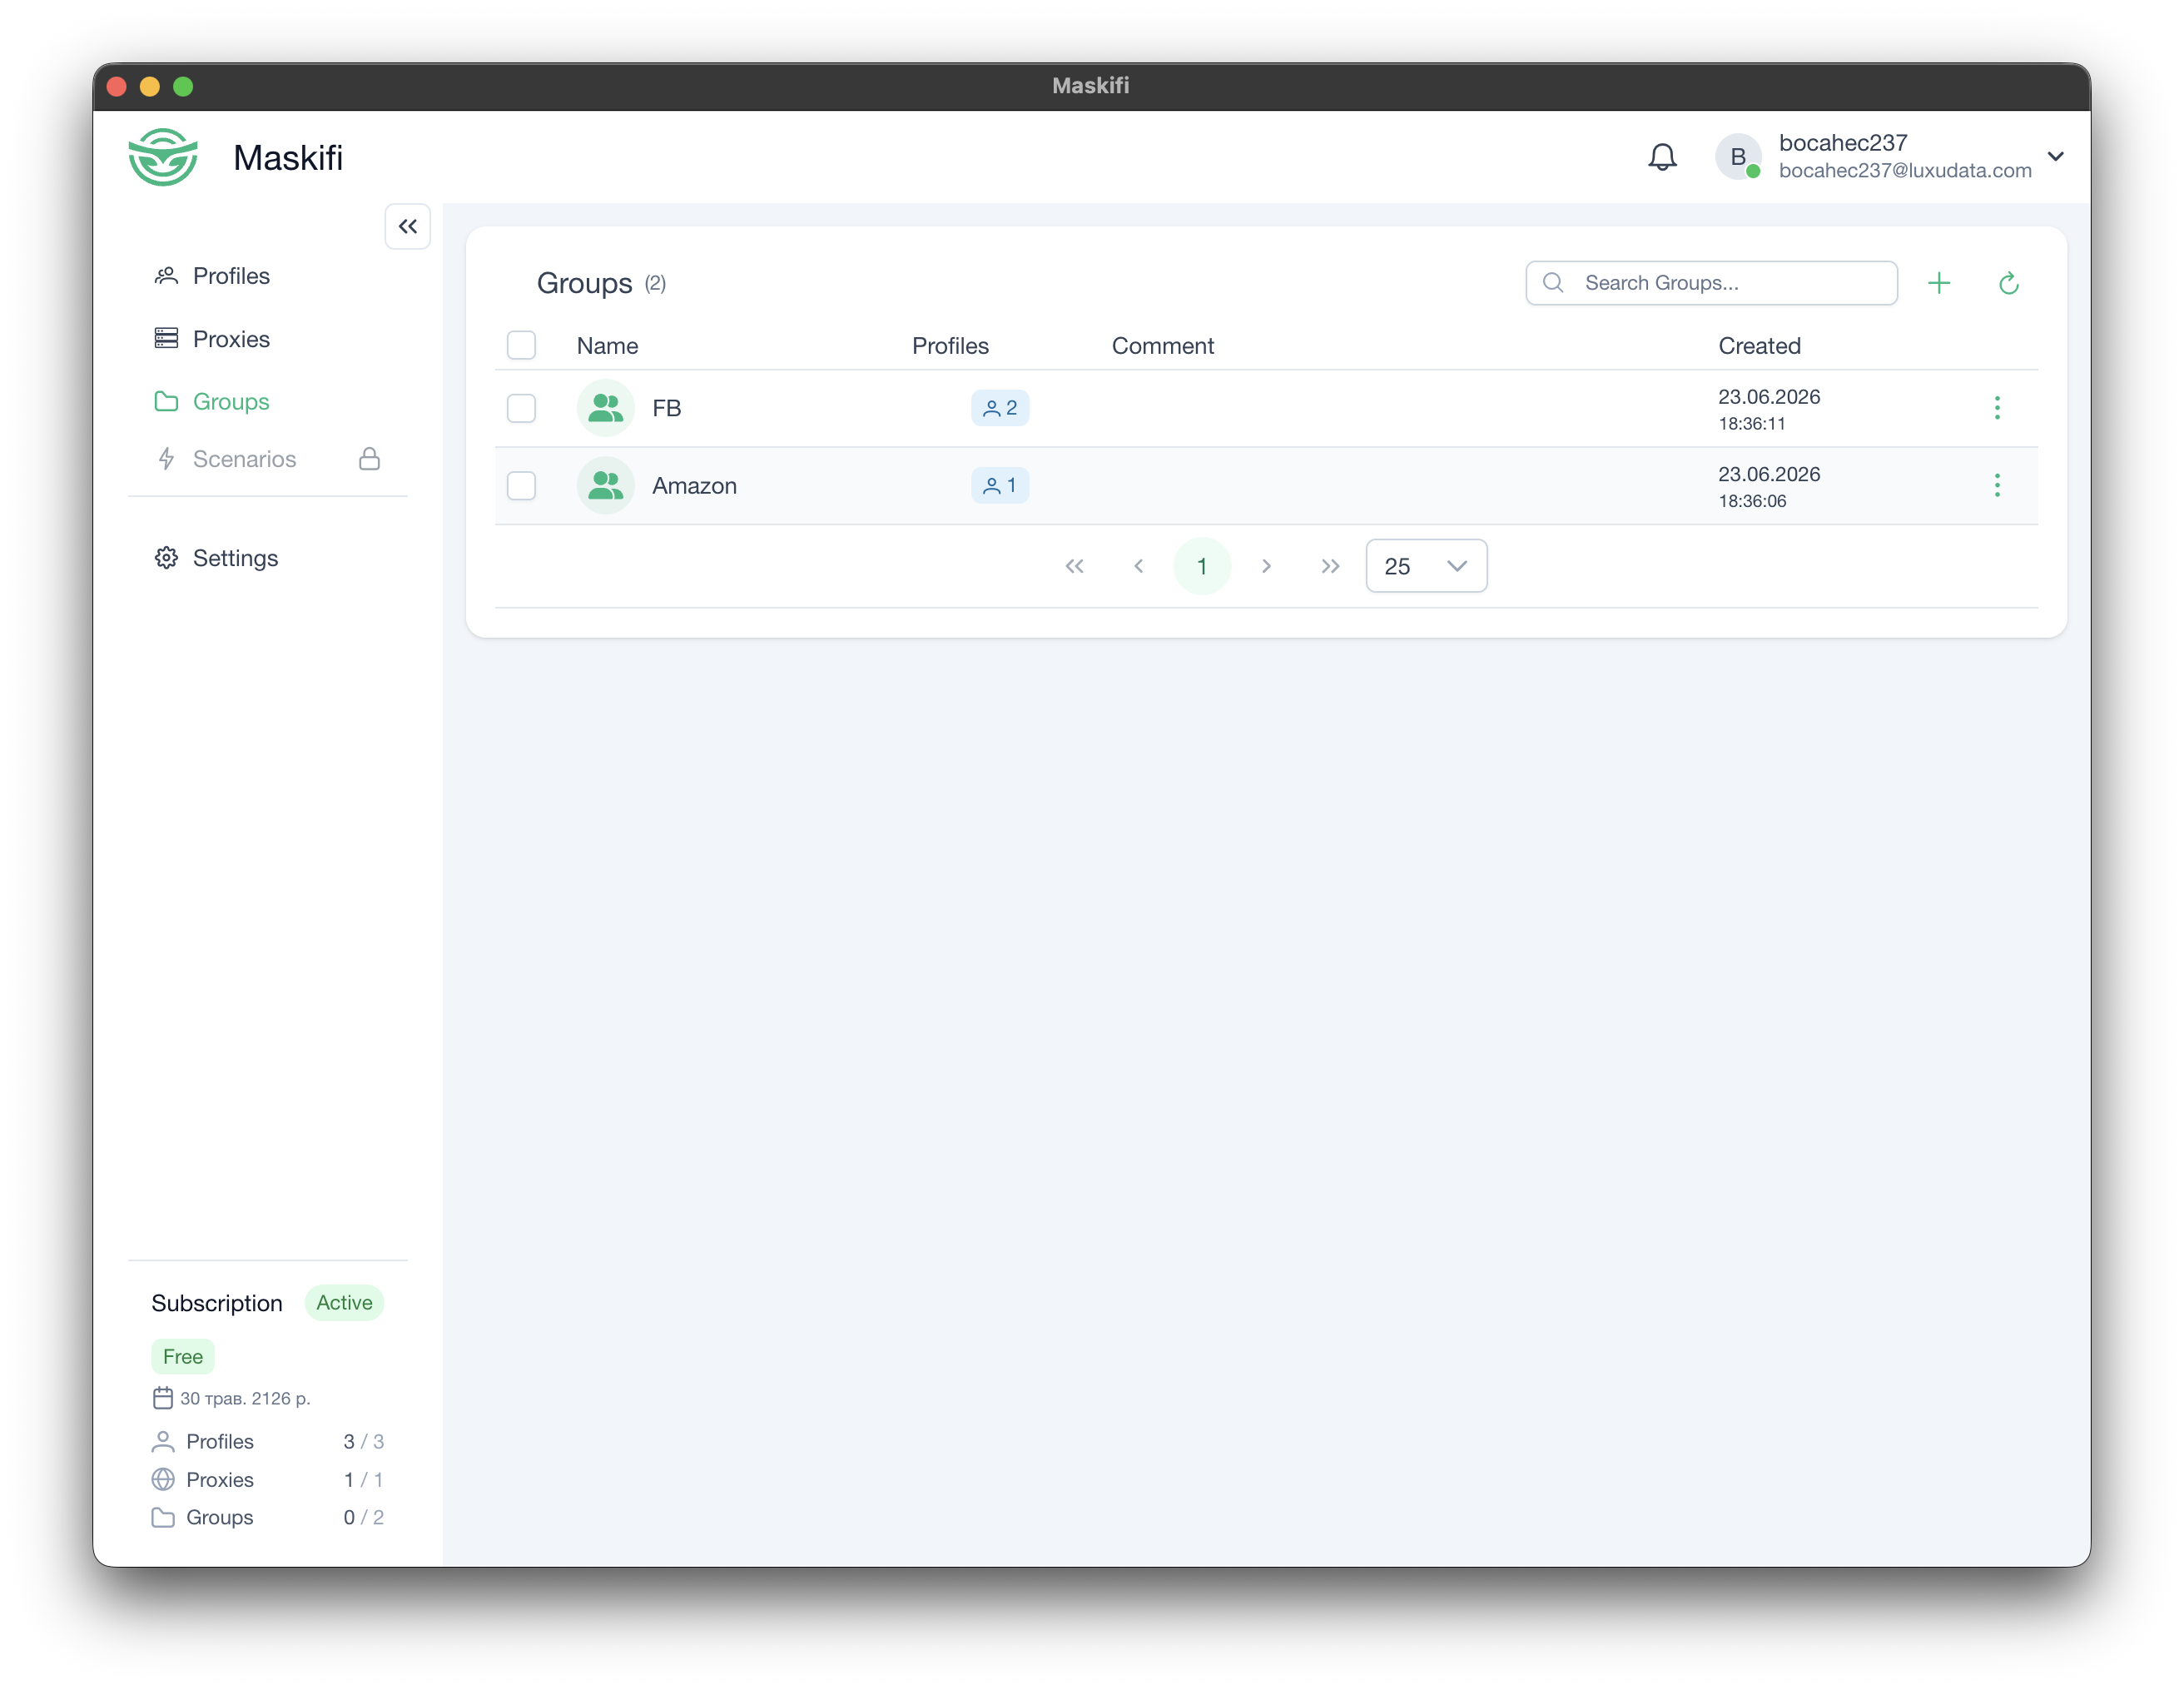Sort by the Name column header
The image size is (2184, 1690).
coord(608,346)
